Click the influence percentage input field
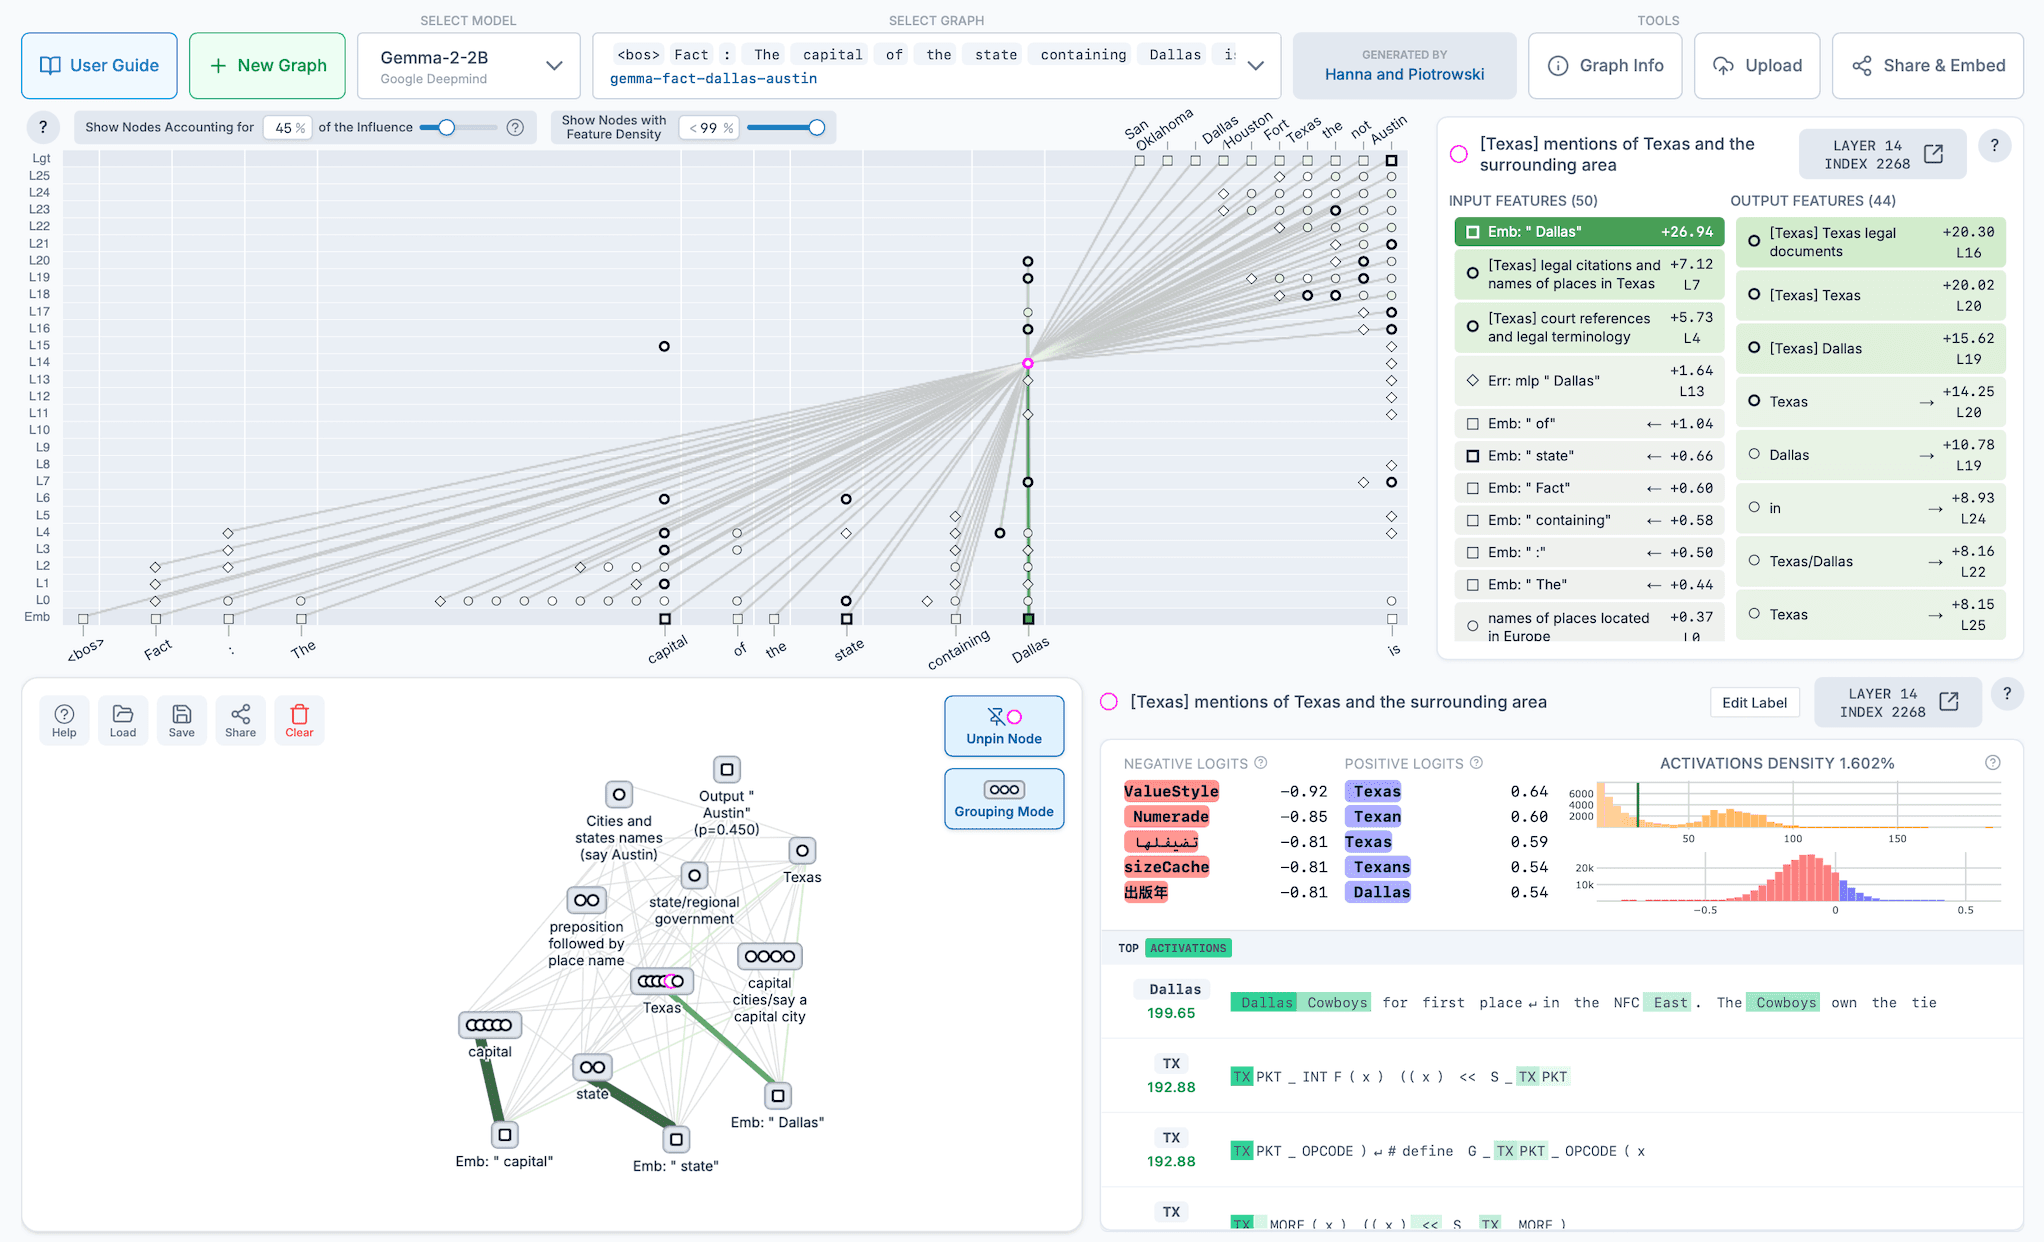The width and height of the screenshot is (2044, 1242). (x=289, y=128)
